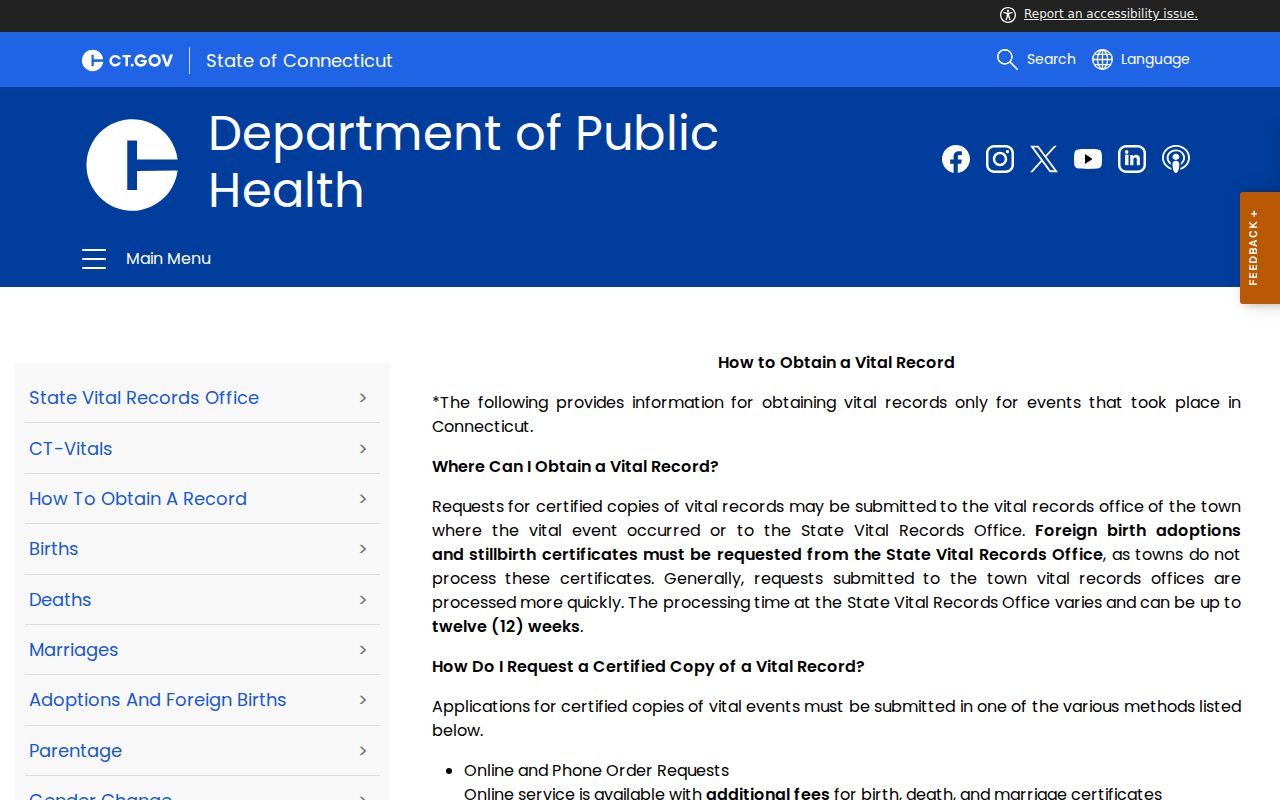This screenshot has height=800, width=1280.
Task: Click the Search label in header
Action: coord(1051,59)
